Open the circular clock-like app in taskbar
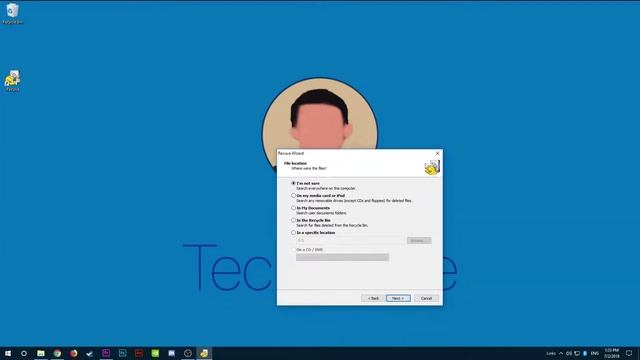The height and width of the screenshot is (360, 640). pyautogui.click(x=188, y=353)
